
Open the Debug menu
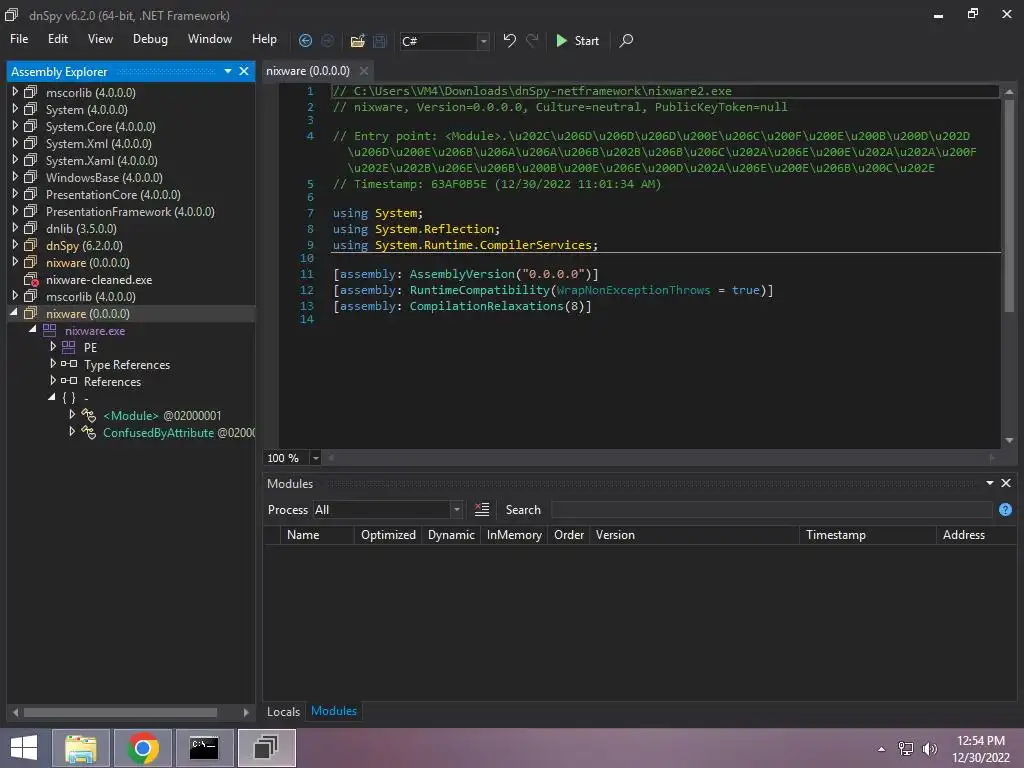pos(150,39)
